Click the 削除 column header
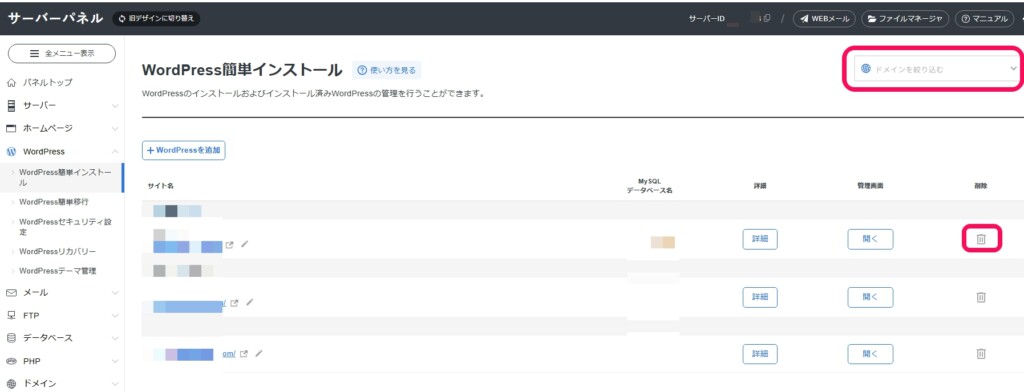 point(980,186)
